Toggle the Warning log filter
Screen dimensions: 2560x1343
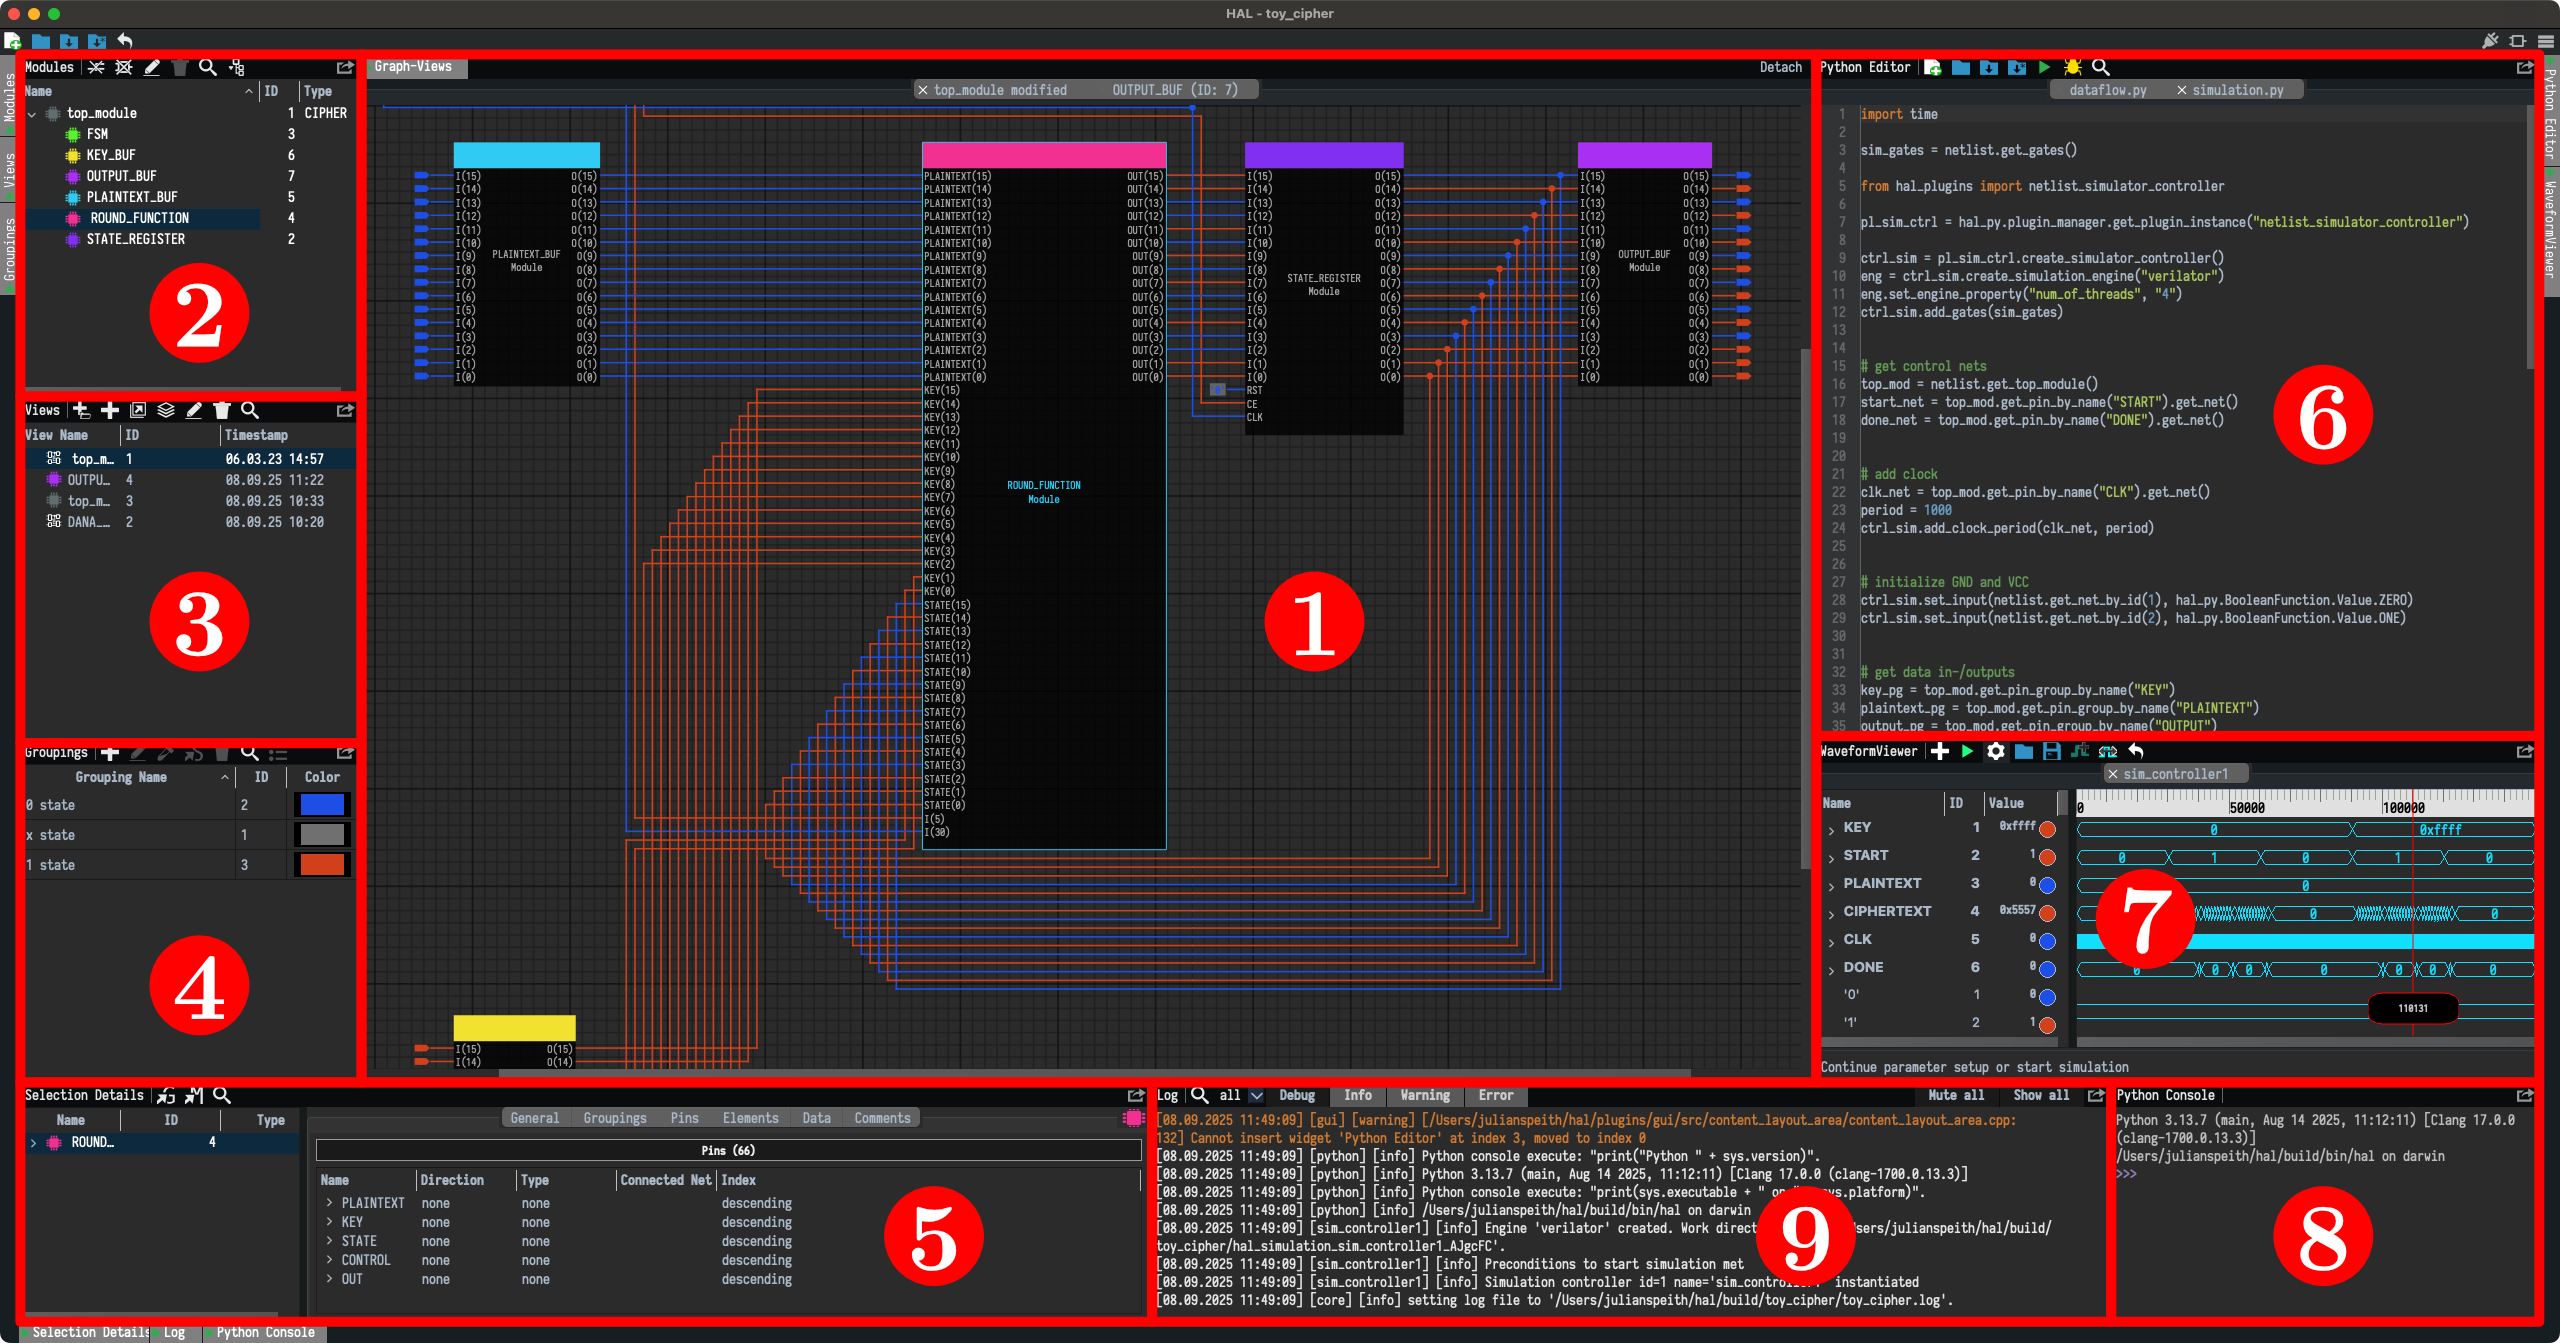[1424, 1095]
